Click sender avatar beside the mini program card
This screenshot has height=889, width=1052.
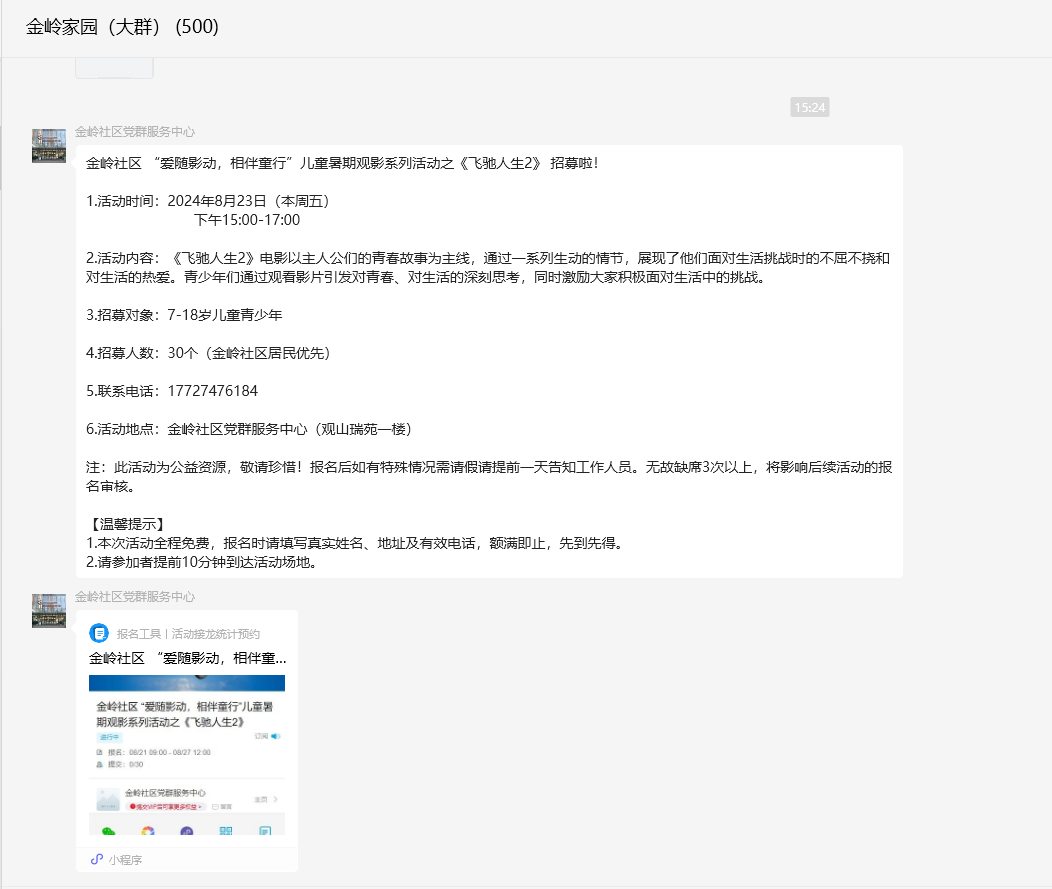[x=49, y=610]
